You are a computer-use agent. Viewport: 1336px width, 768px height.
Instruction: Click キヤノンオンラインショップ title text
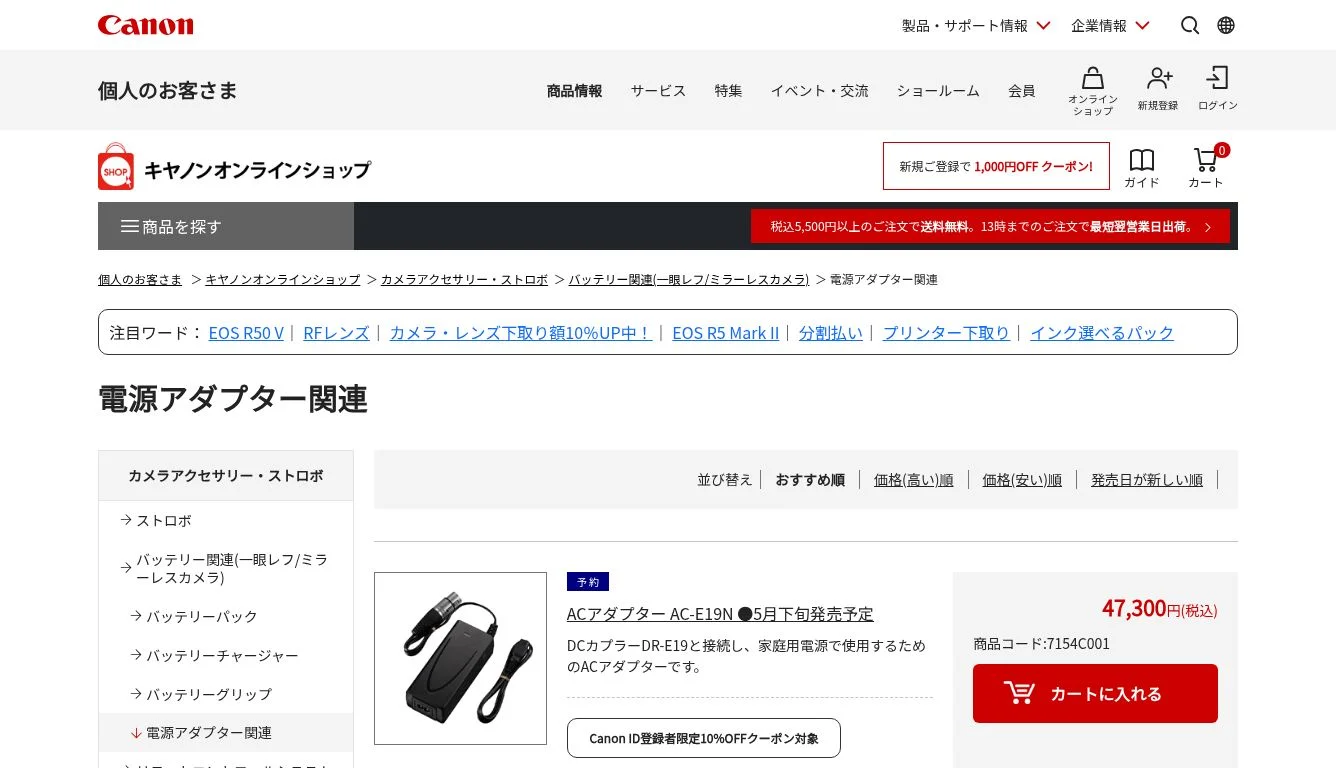(257, 170)
